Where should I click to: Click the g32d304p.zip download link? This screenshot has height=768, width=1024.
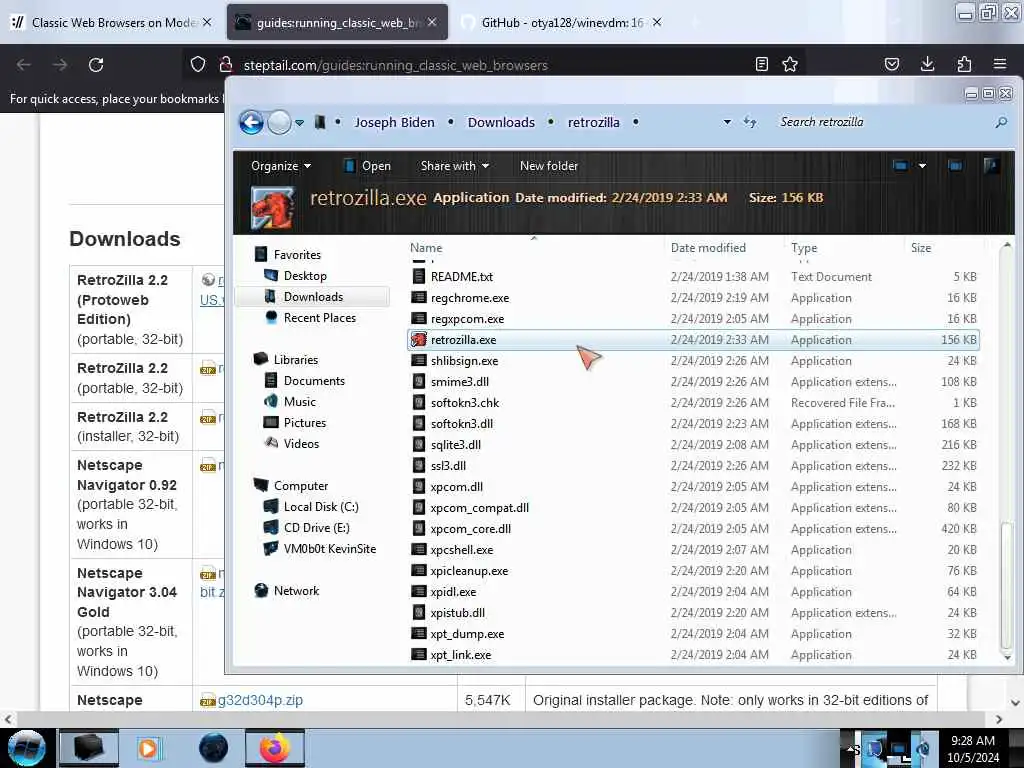[x=260, y=700]
